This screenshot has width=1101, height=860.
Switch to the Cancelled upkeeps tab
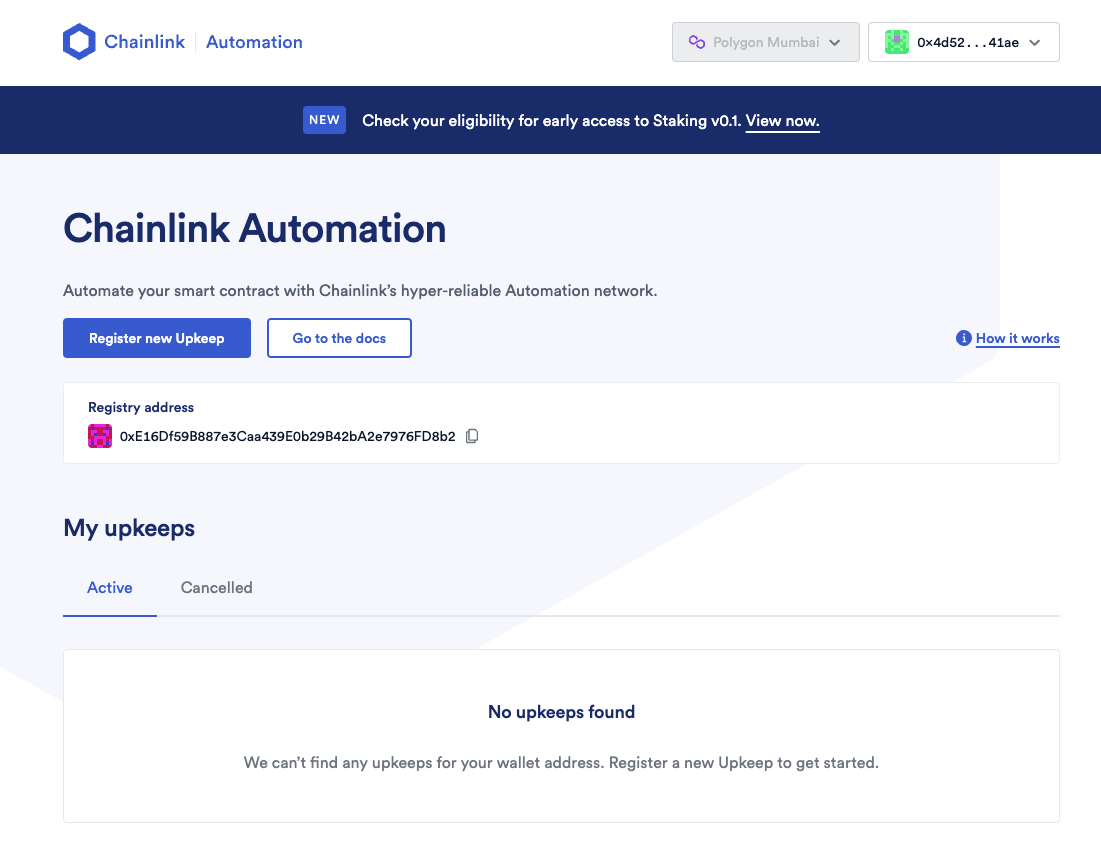pos(216,588)
